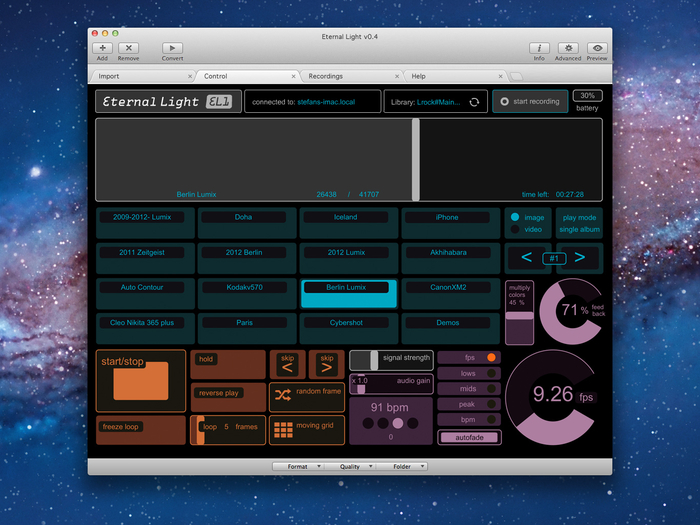This screenshot has width=700, height=525.
Task: Click the moving grid icon
Action: [x=283, y=429]
